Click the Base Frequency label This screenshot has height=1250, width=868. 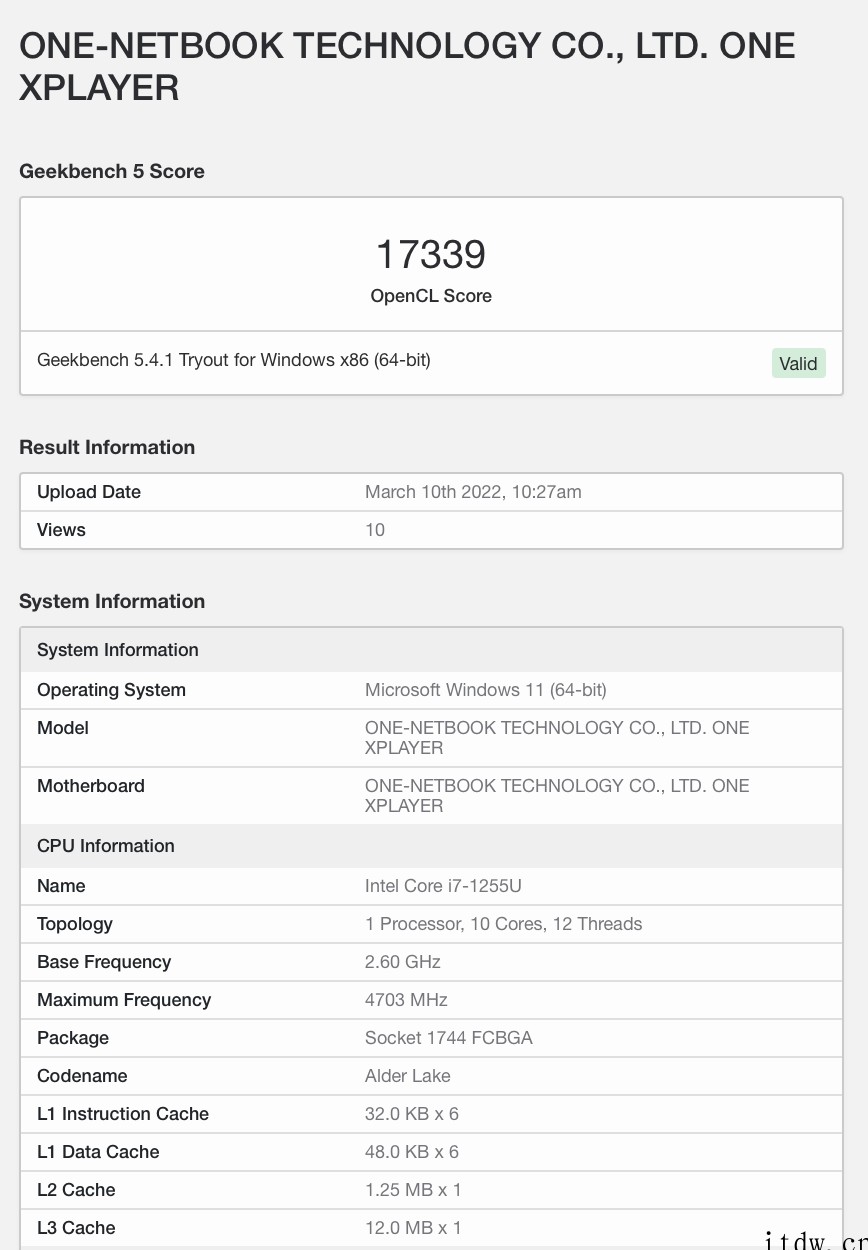[x=104, y=962]
